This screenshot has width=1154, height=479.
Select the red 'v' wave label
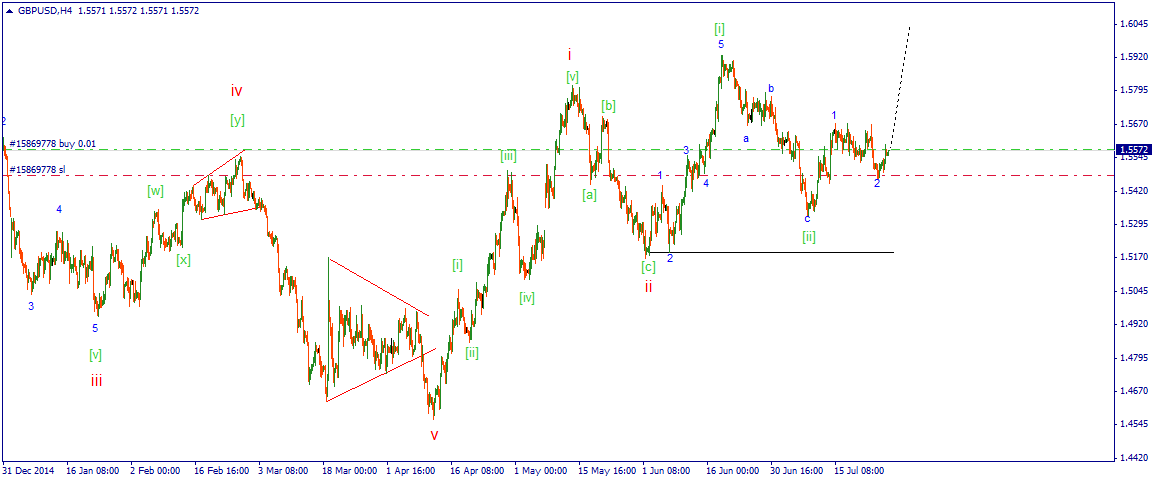pos(434,435)
